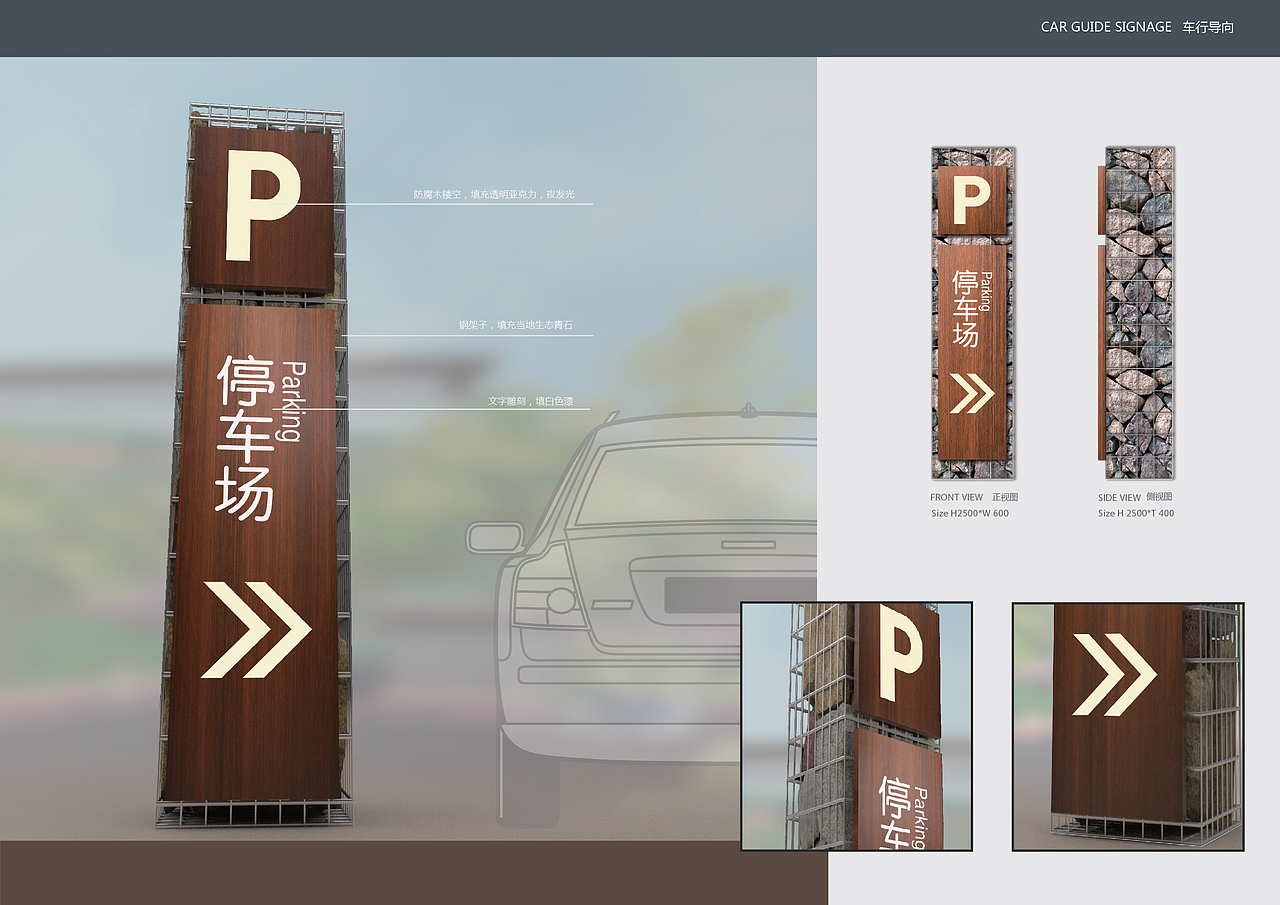
Task: Click the "停车场" text in the front view drawing
Action: click(x=965, y=308)
